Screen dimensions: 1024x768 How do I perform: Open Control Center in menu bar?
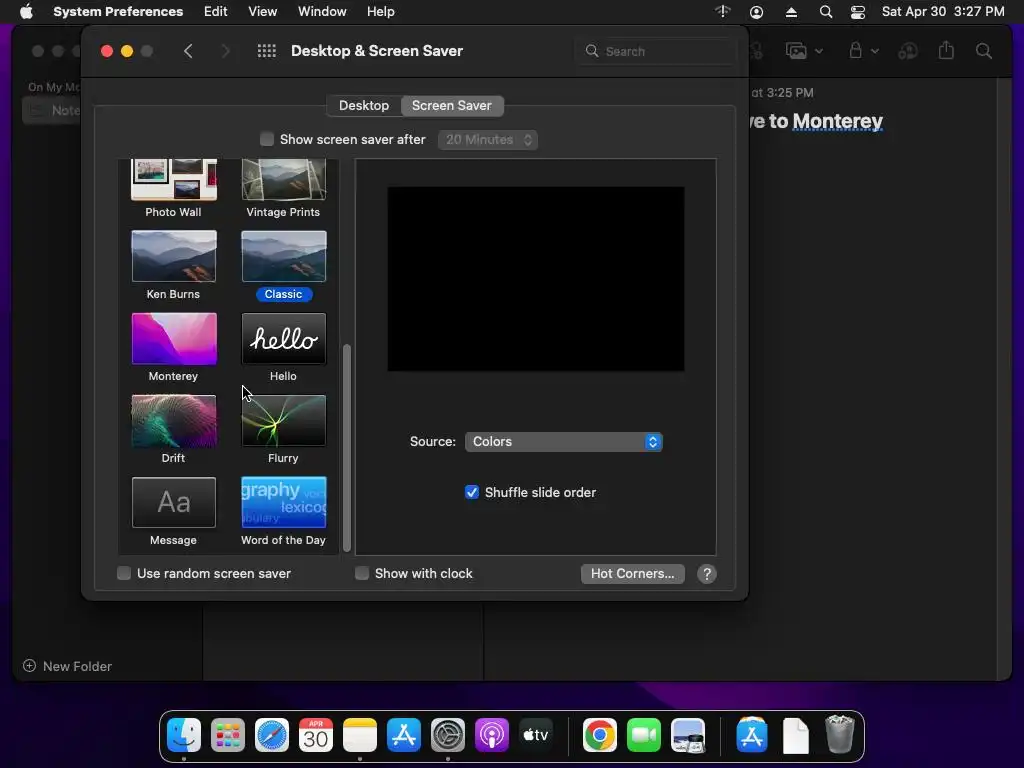(x=857, y=12)
